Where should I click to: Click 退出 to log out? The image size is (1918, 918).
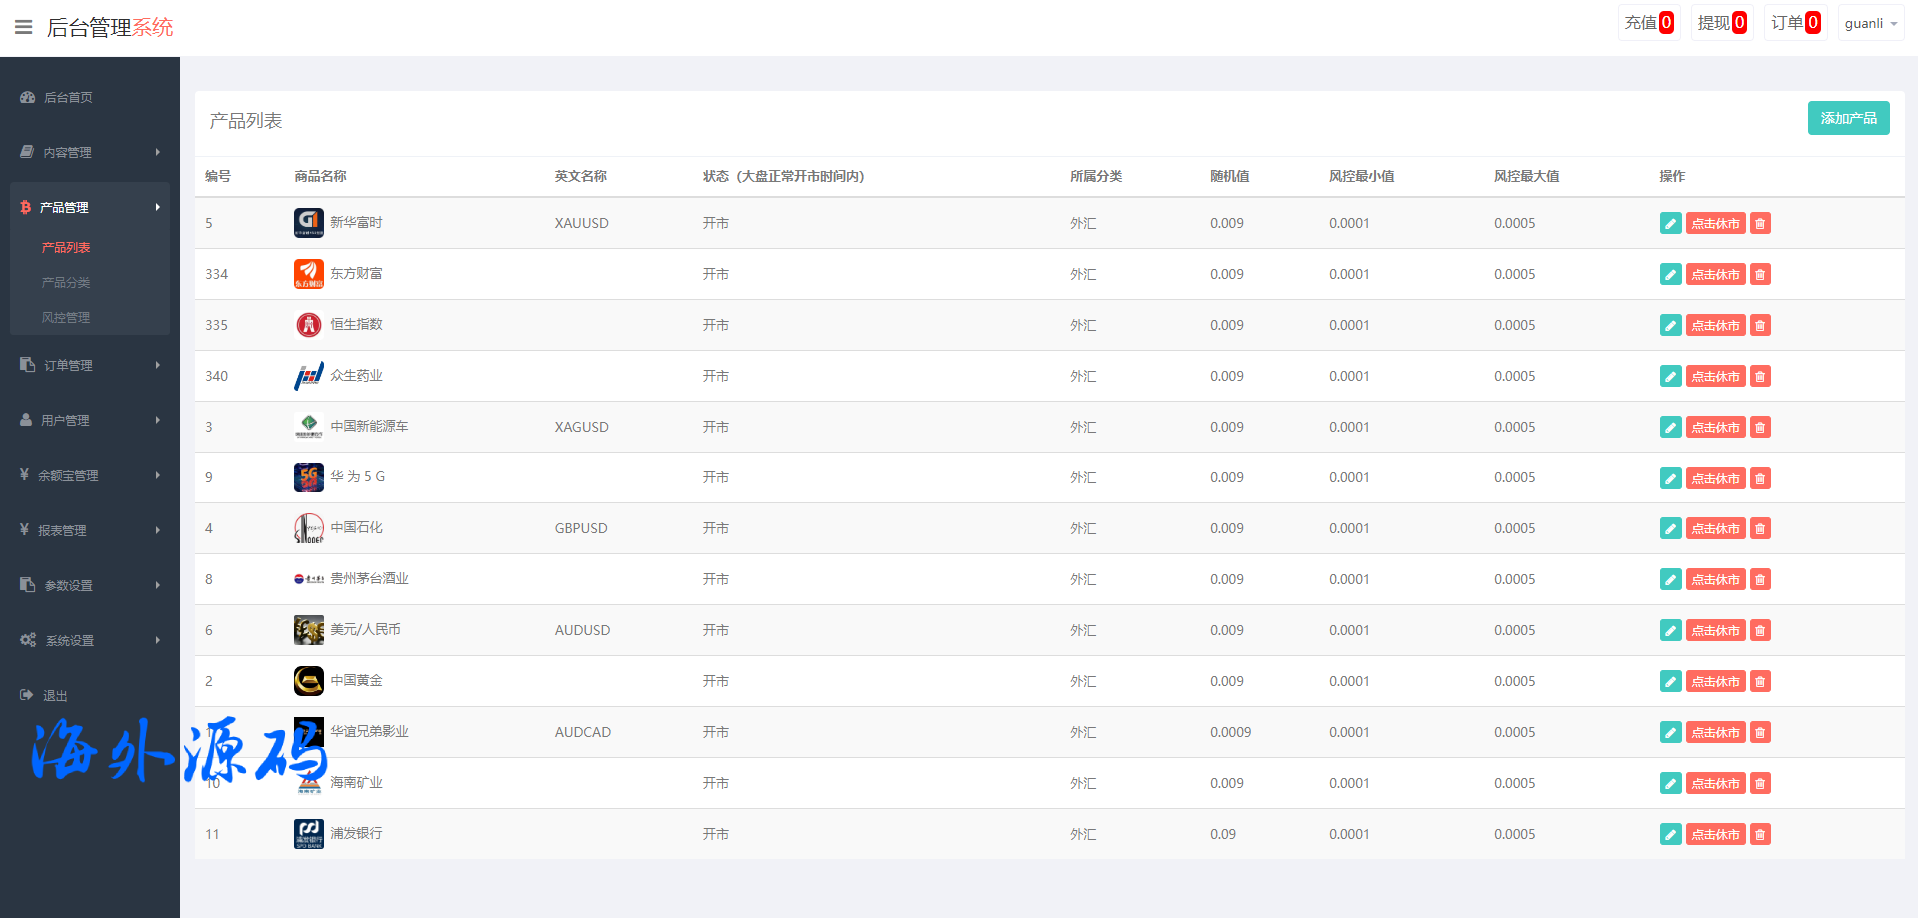point(55,695)
